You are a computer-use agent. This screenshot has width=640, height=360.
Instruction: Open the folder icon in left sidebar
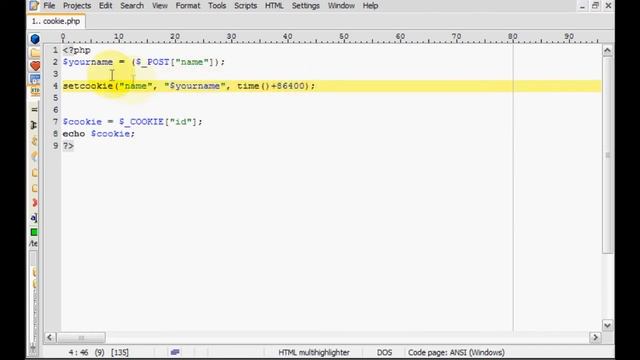pos(35,53)
